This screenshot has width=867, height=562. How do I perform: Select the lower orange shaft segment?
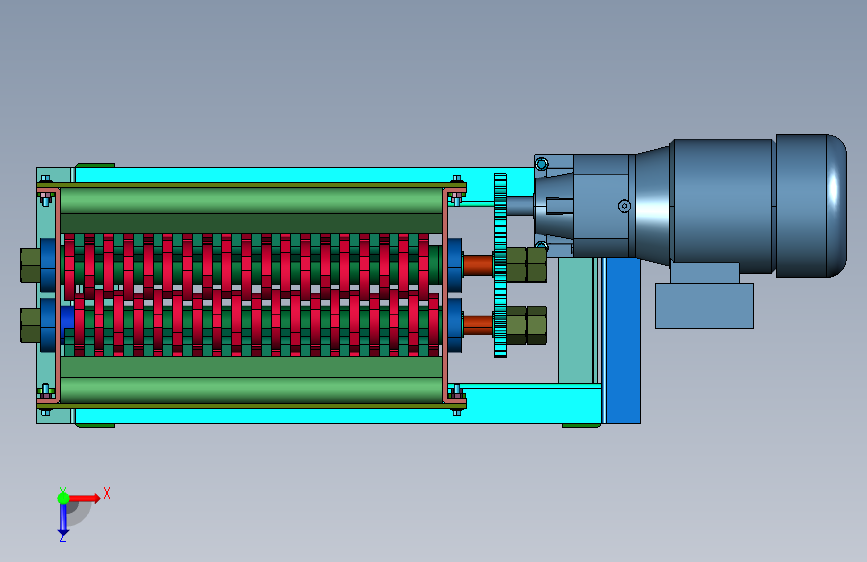tap(478, 325)
